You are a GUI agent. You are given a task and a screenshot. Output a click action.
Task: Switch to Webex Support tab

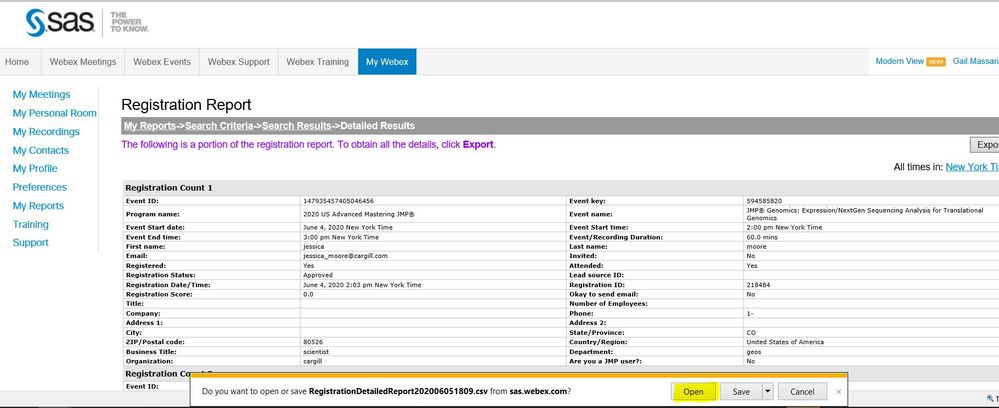pyautogui.click(x=238, y=62)
